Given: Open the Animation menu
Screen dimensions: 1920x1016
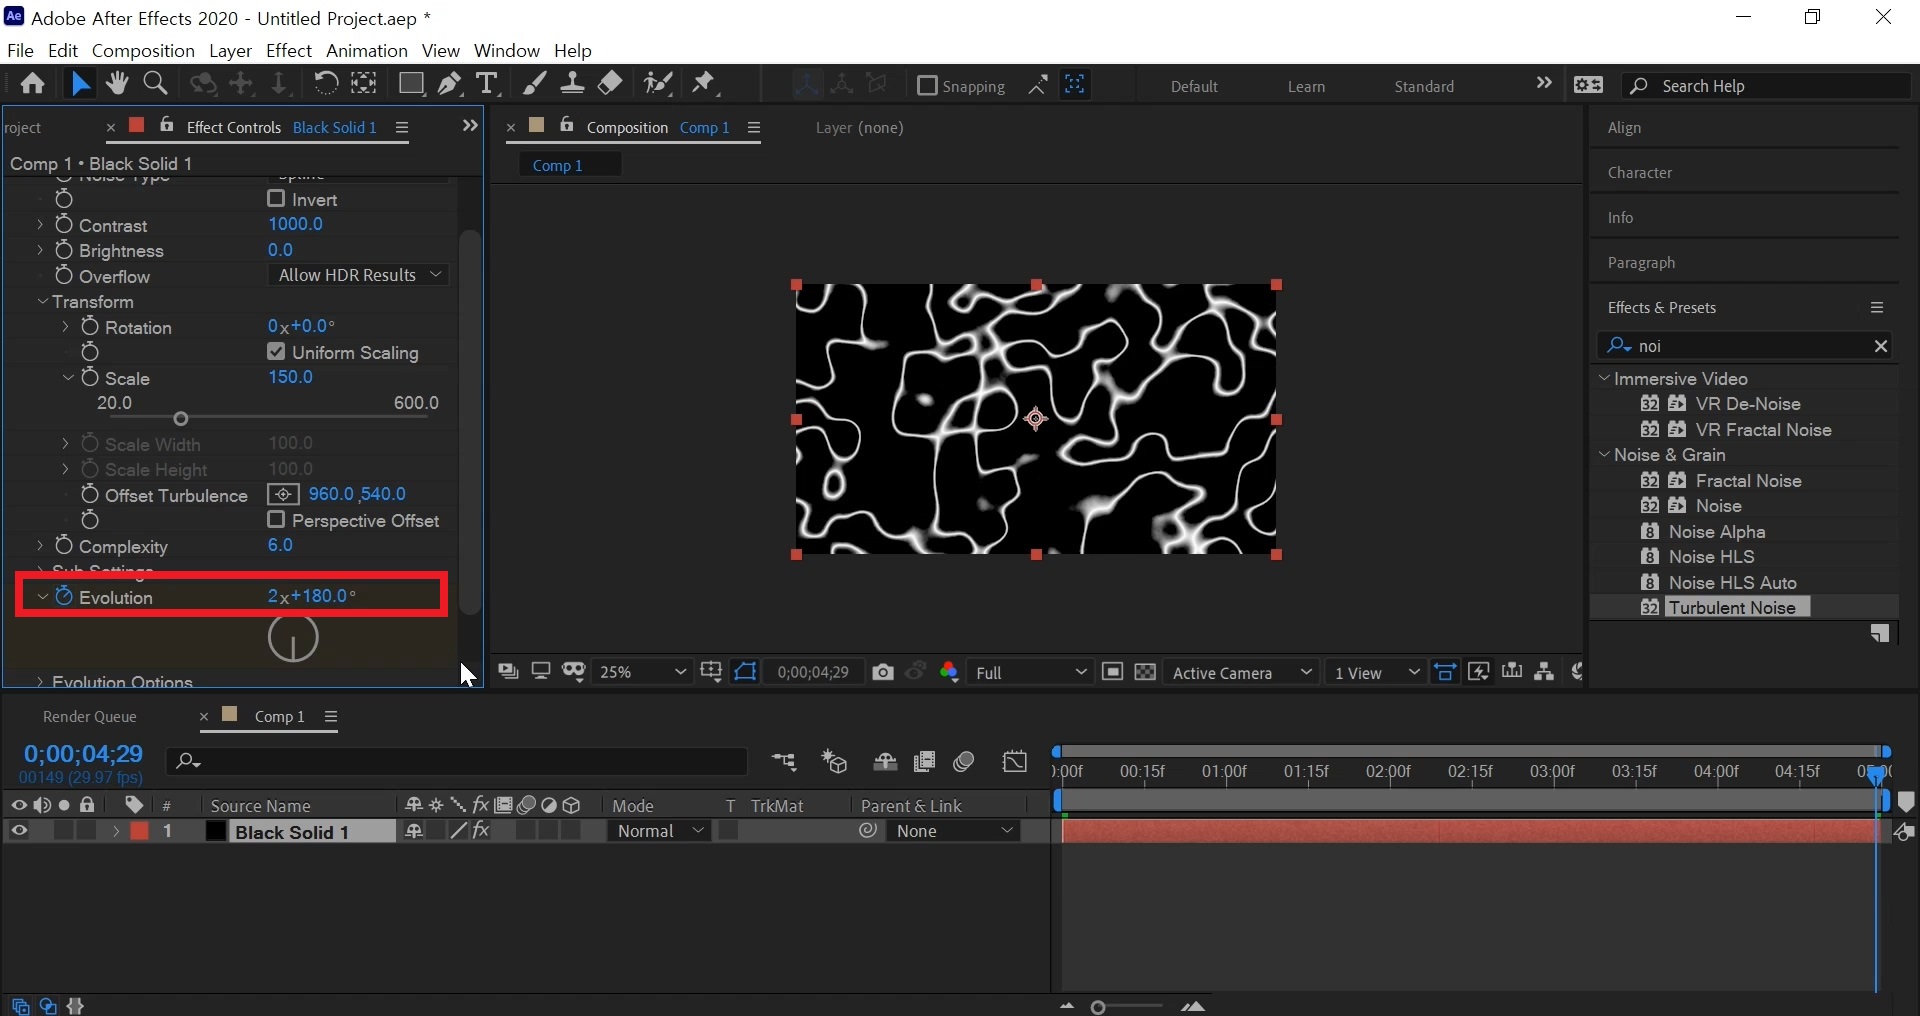Looking at the screenshot, I should 367,50.
